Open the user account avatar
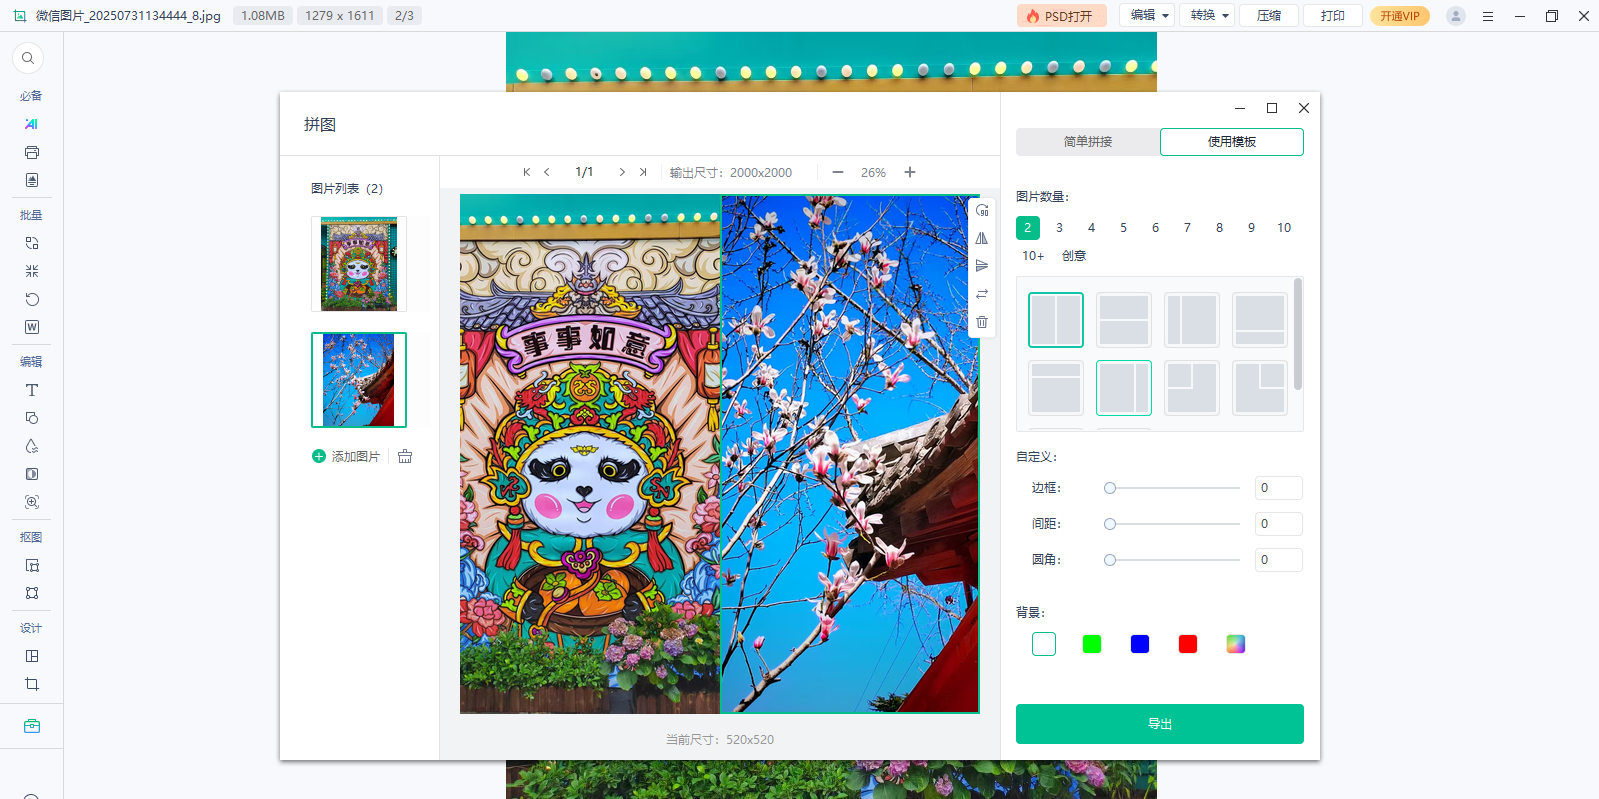1599x799 pixels. click(1456, 16)
